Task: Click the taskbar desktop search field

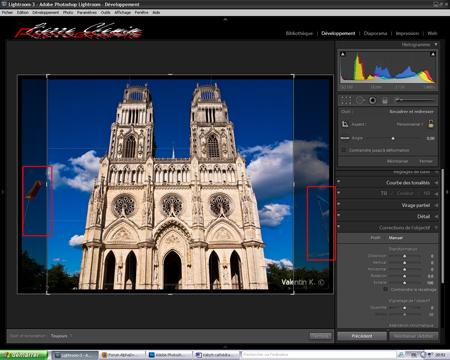Action: pyautogui.click(x=318, y=355)
